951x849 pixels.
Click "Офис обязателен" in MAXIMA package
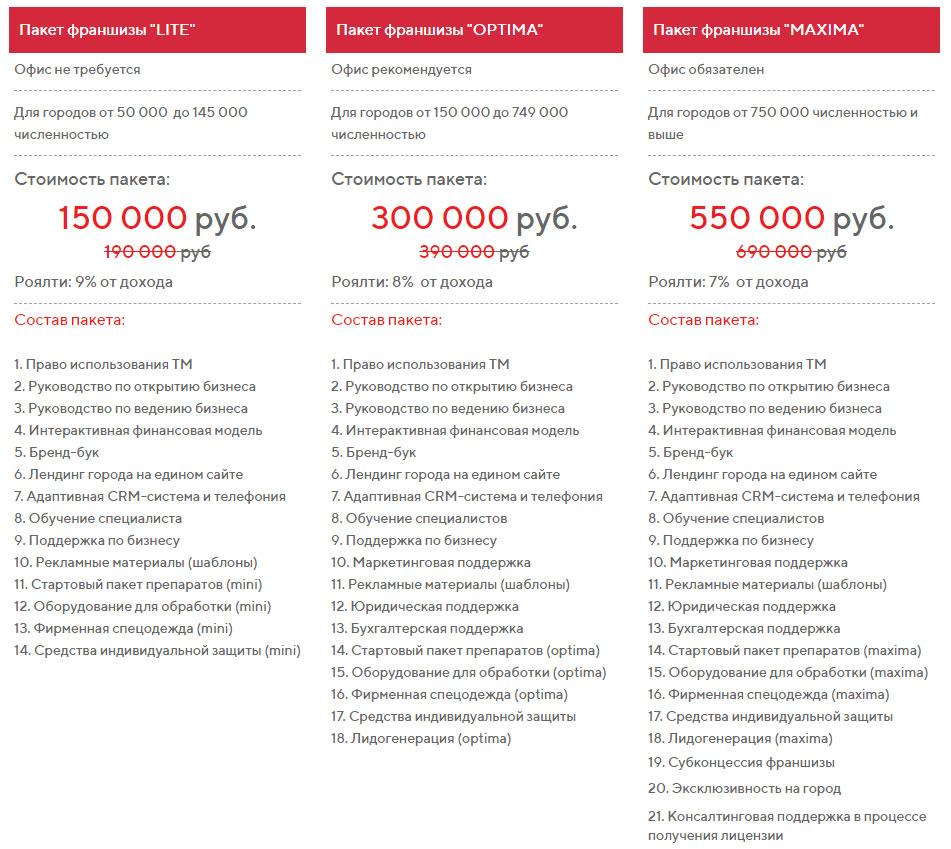tap(706, 70)
